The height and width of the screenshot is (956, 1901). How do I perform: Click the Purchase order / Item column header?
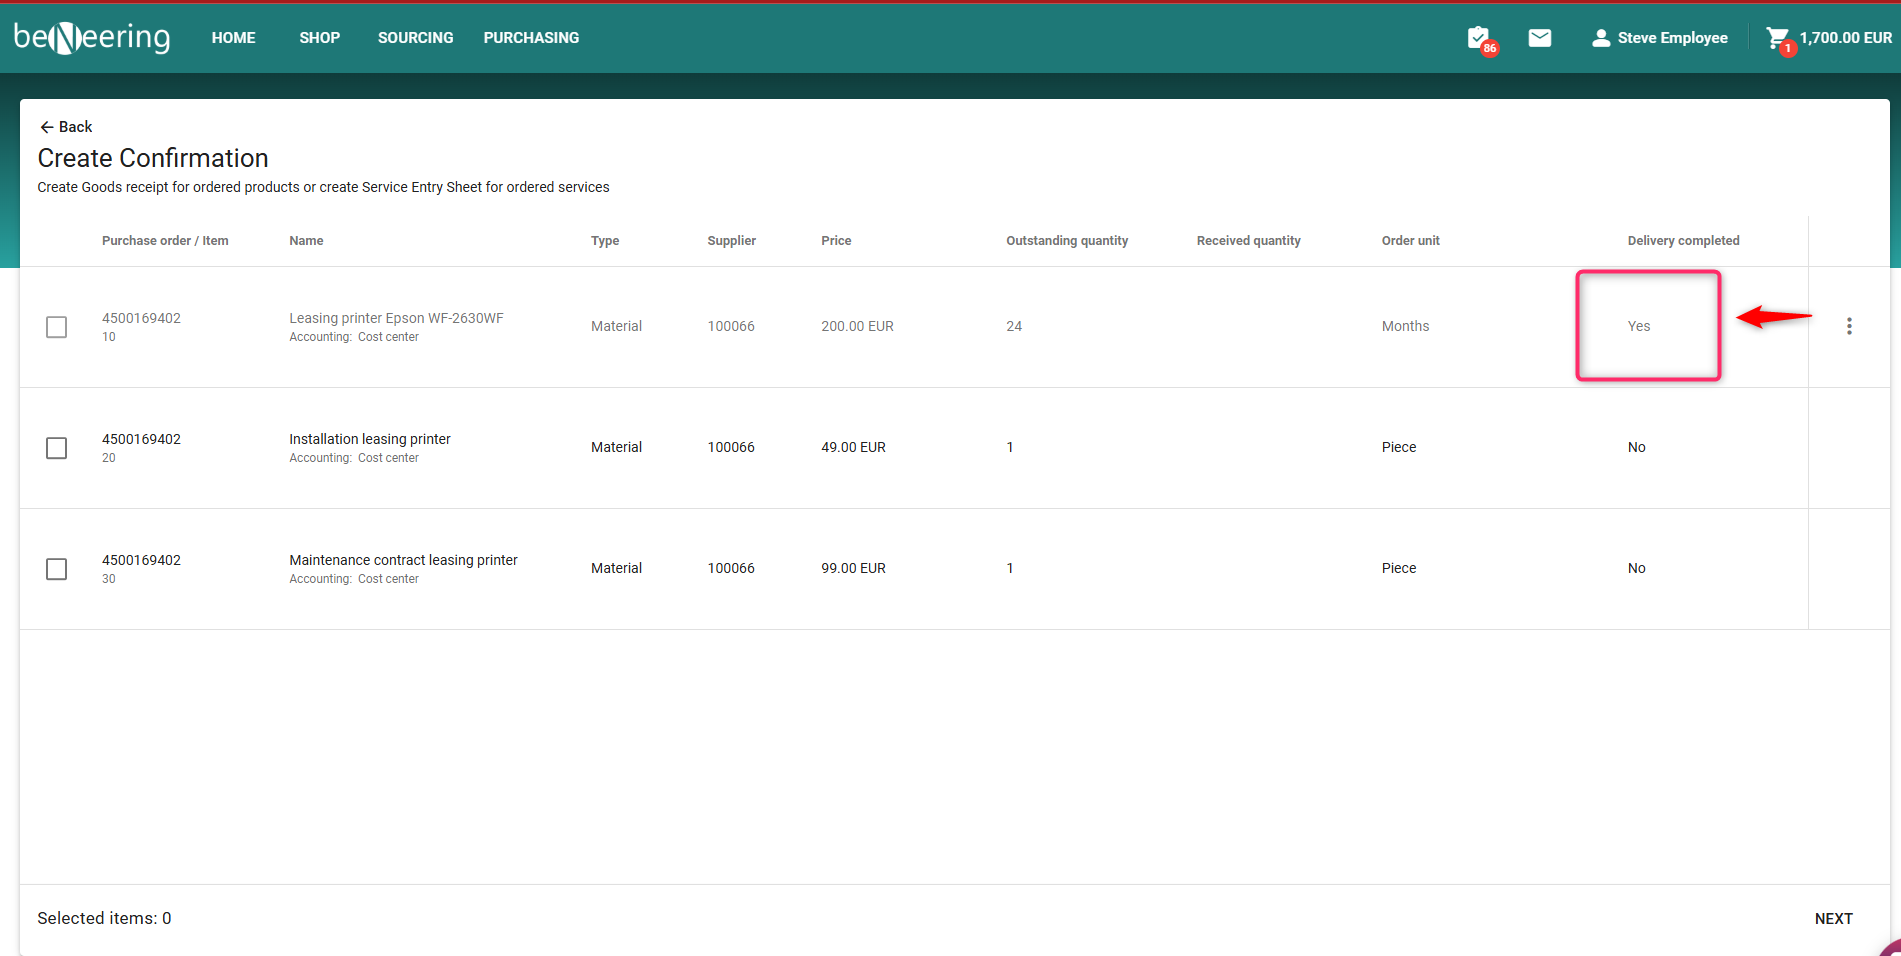point(165,241)
